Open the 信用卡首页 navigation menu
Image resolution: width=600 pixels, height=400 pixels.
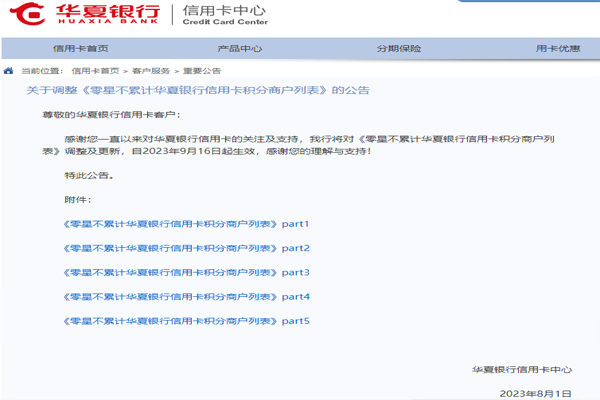click(80, 49)
